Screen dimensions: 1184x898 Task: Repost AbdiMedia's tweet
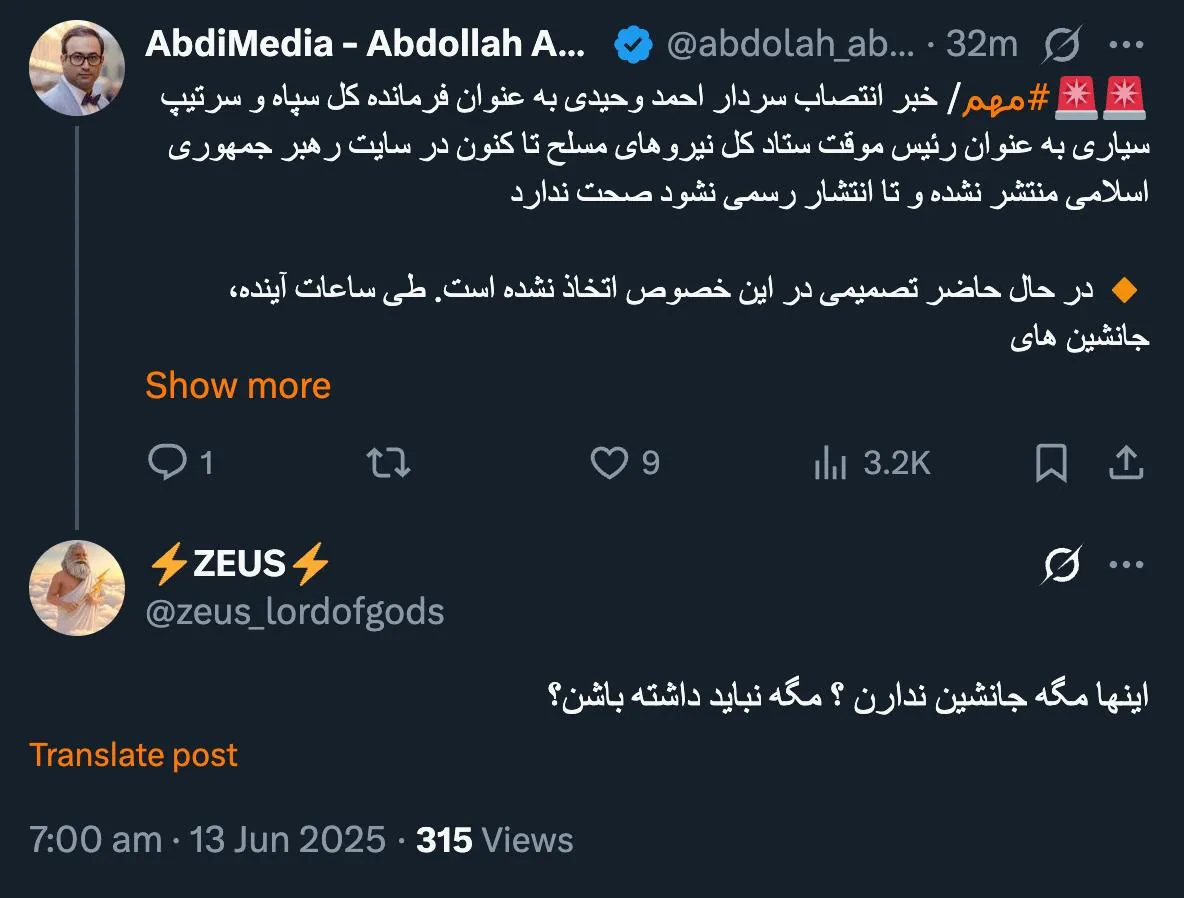(388, 462)
